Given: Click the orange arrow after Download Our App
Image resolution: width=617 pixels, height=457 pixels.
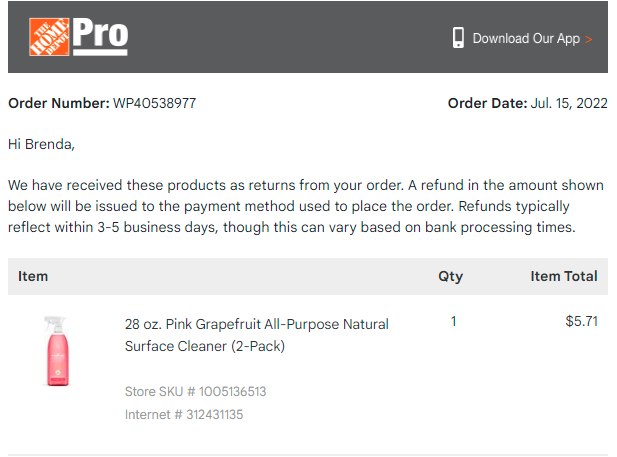Looking at the screenshot, I should (x=589, y=39).
